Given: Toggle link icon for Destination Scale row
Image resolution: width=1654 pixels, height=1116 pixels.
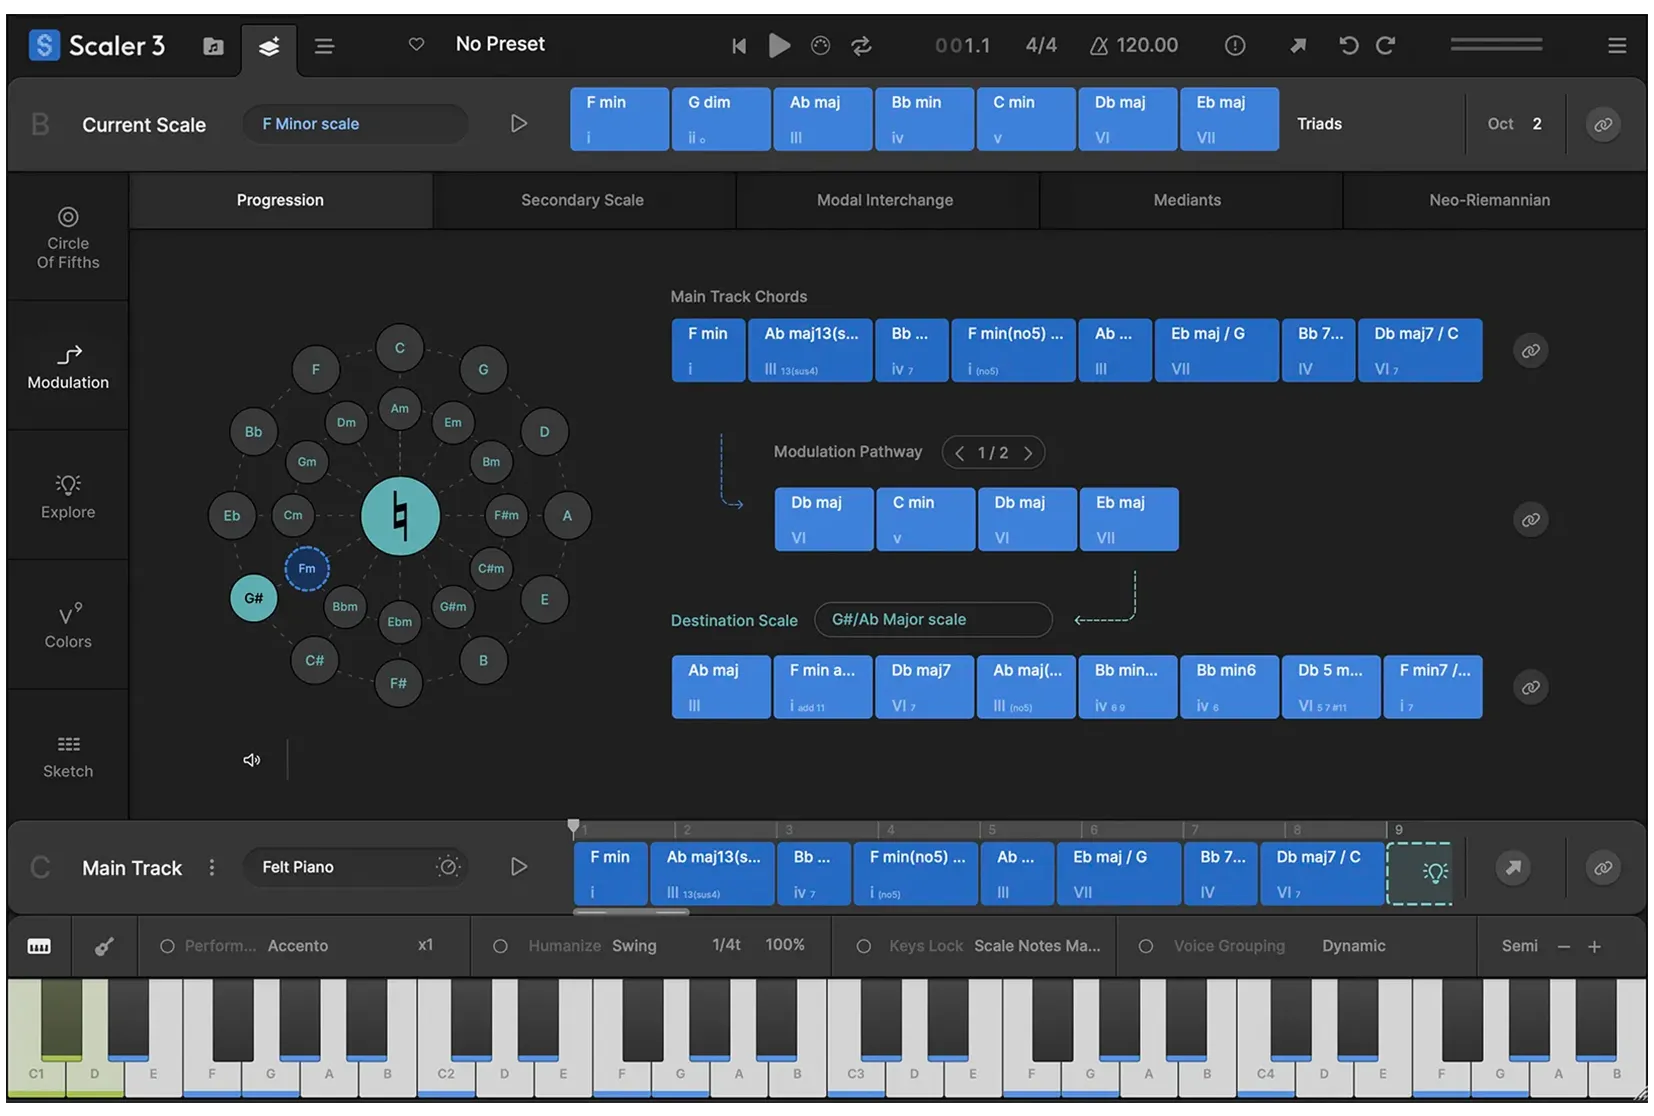Looking at the screenshot, I should click(x=1531, y=688).
